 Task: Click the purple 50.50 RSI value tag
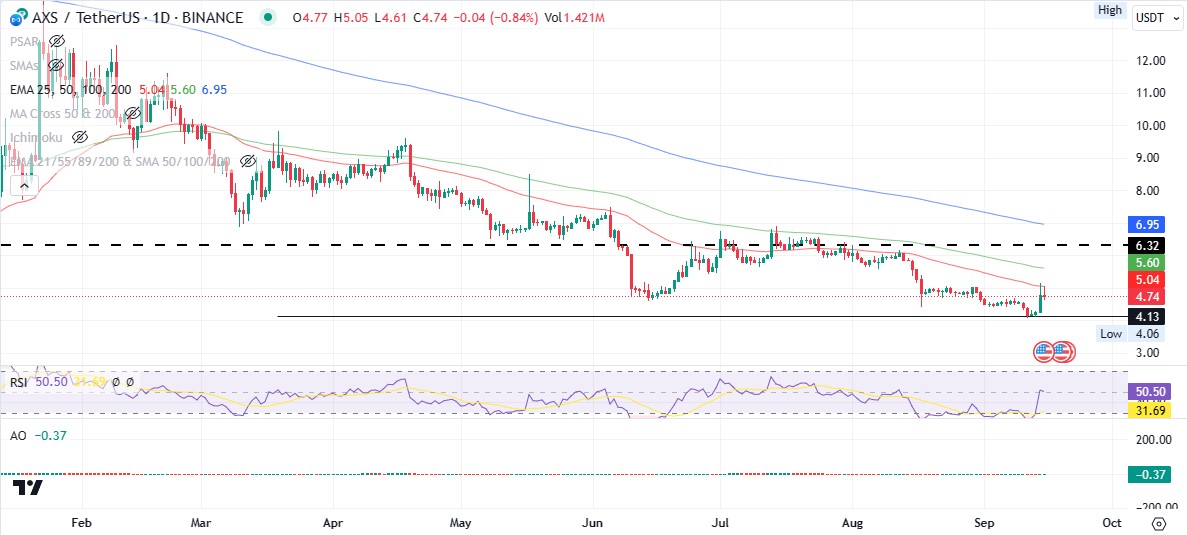(1148, 392)
